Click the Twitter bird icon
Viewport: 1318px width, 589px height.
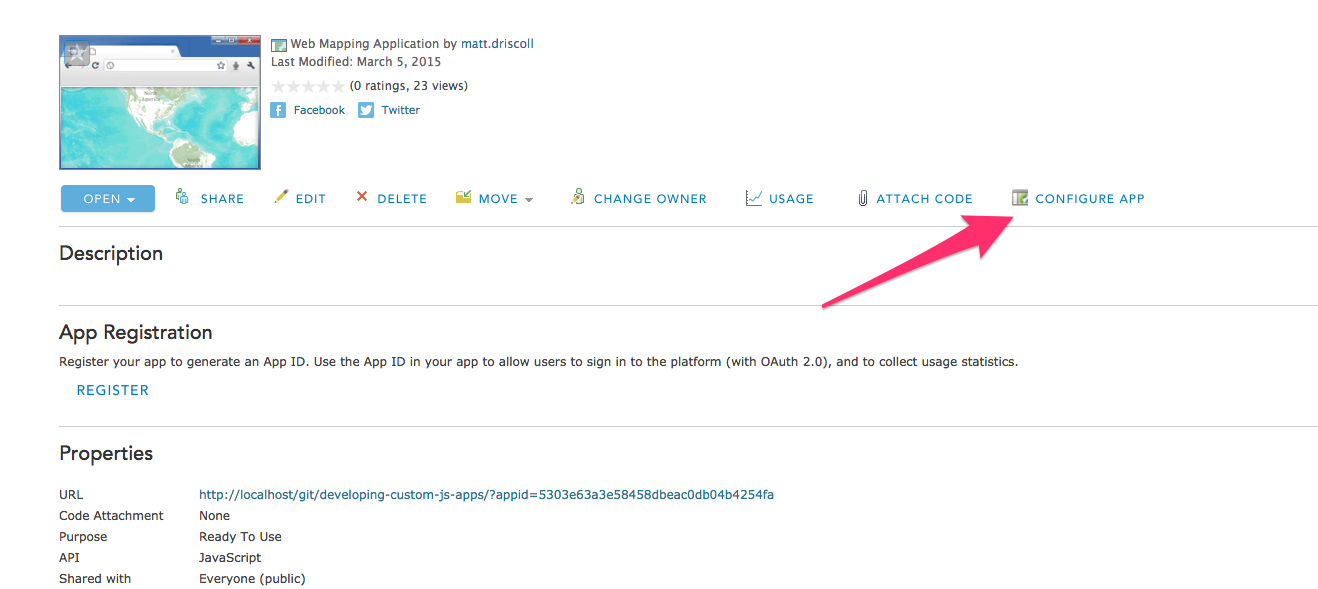[366, 110]
